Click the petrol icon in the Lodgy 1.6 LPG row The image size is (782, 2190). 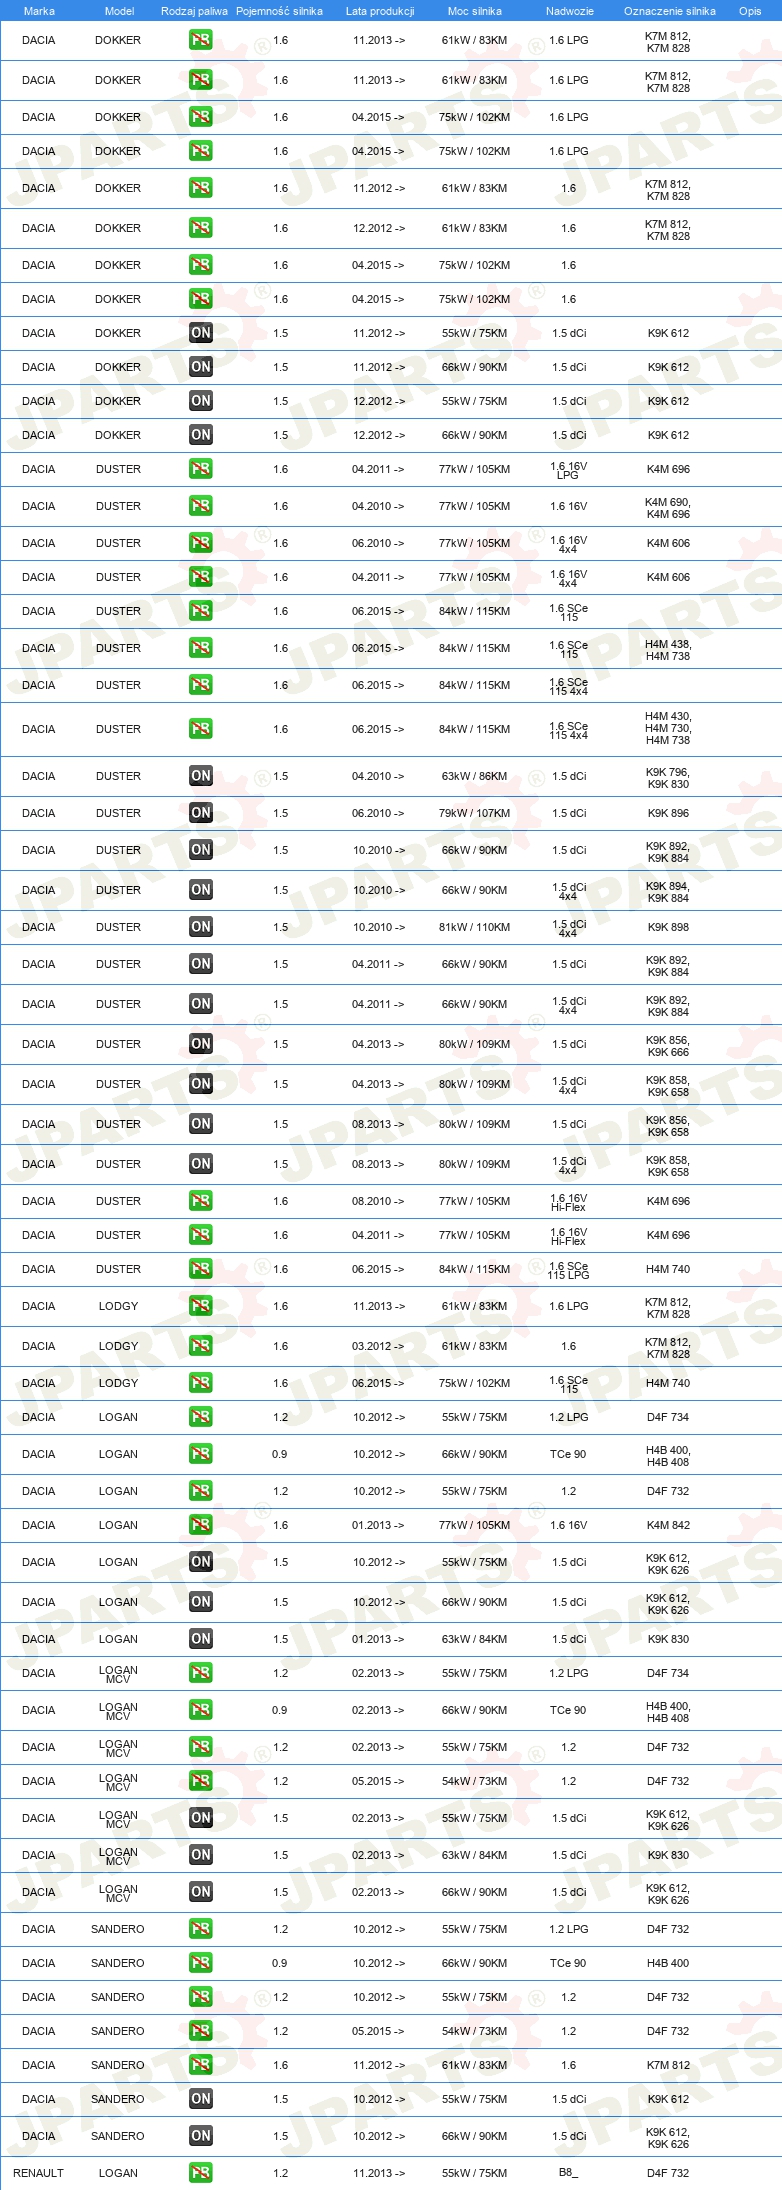[x=201, y=1306]
